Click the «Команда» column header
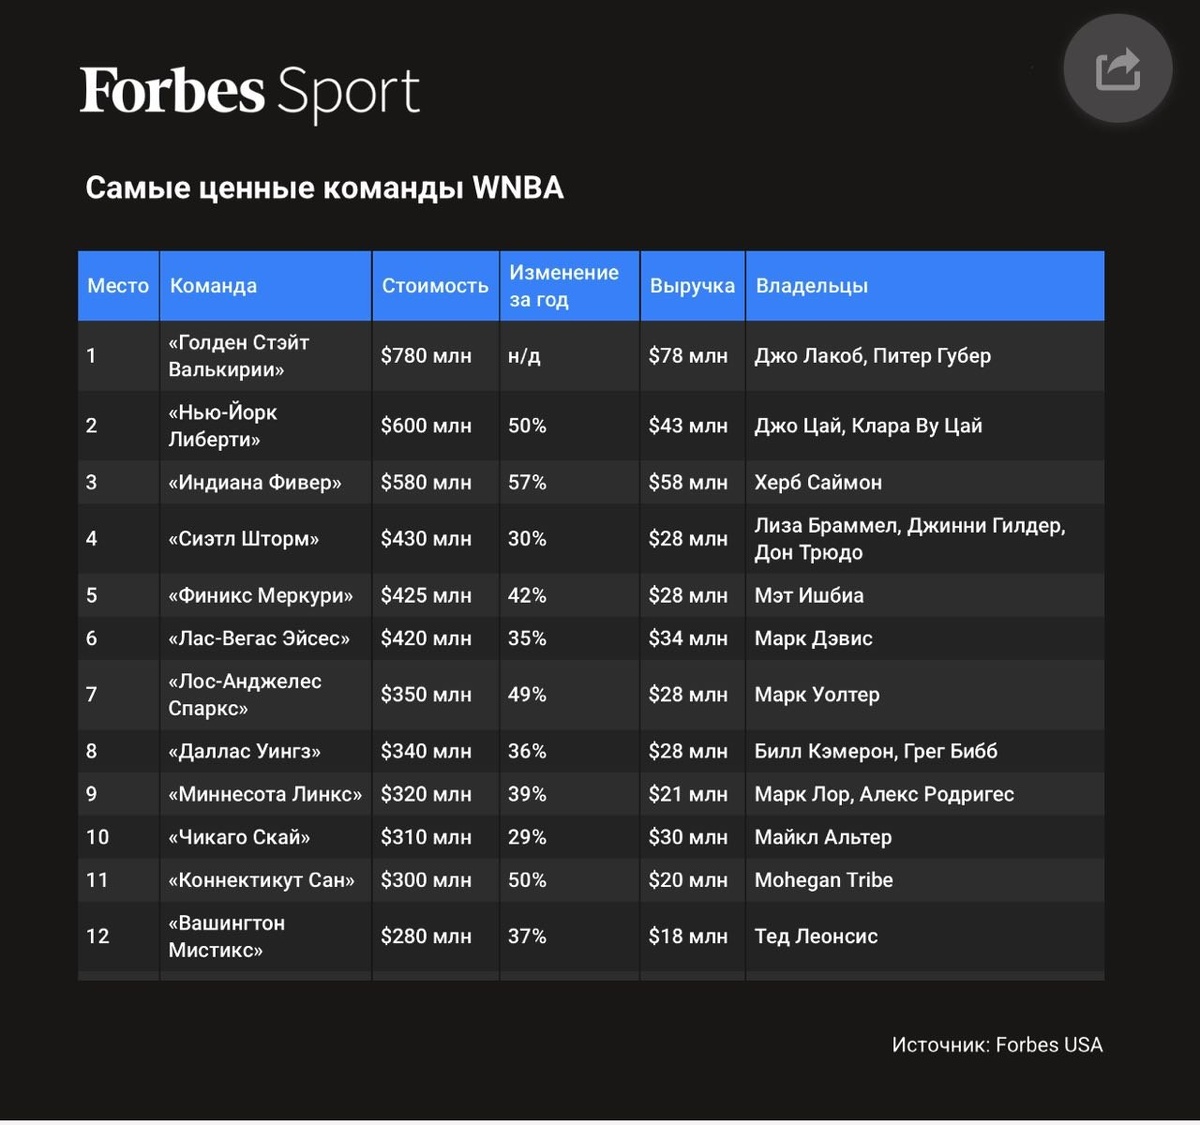This screenshot has width=1200, height=1125. [x=265, y=286]
